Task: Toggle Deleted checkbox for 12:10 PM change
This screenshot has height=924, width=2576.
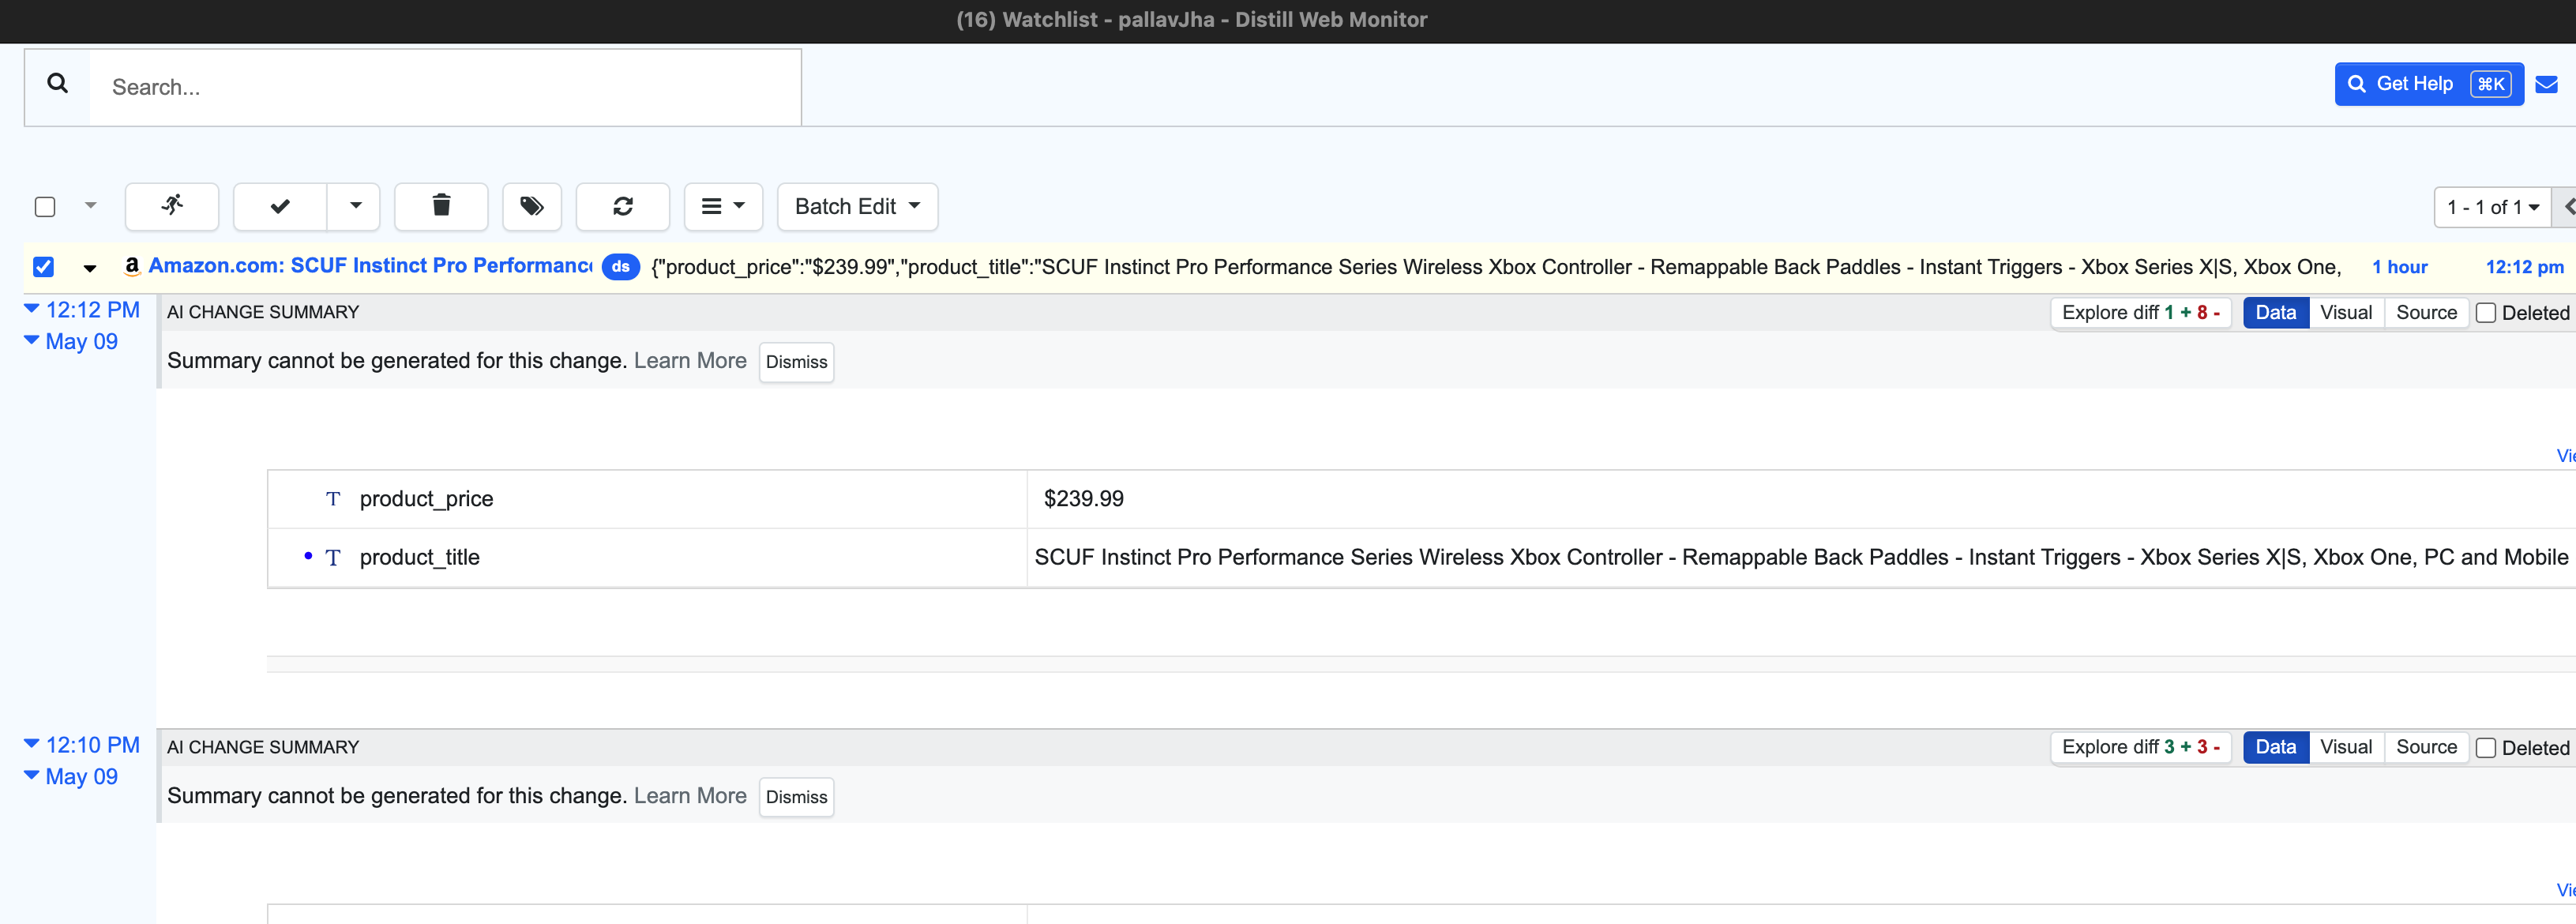Action: click(x=2485, y=748)
